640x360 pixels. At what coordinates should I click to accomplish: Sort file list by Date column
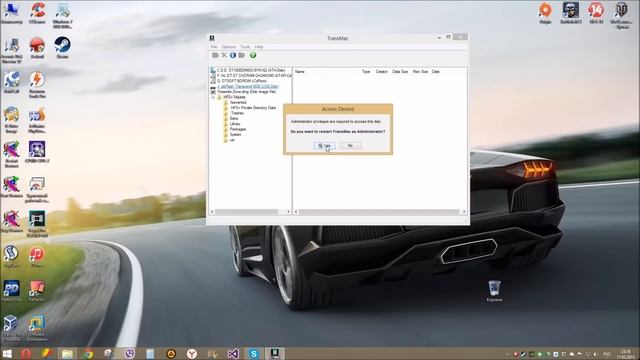point(436,71)
